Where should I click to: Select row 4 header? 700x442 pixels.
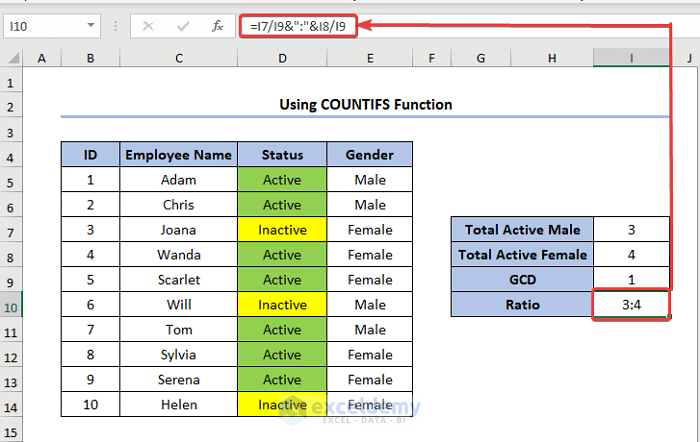12,155
